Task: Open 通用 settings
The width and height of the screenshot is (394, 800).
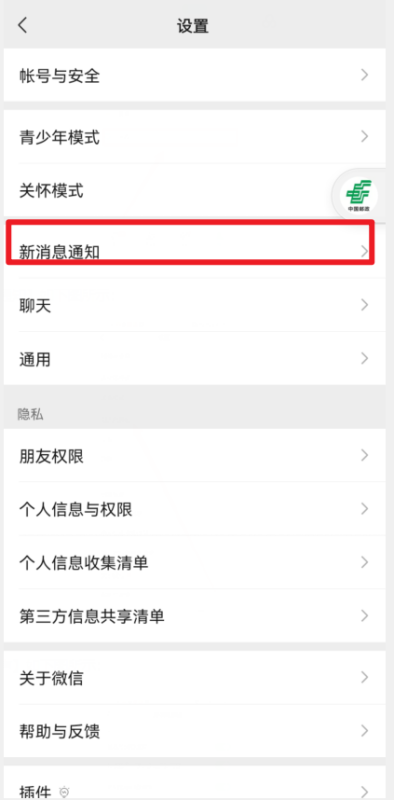Action: [194, 359]
